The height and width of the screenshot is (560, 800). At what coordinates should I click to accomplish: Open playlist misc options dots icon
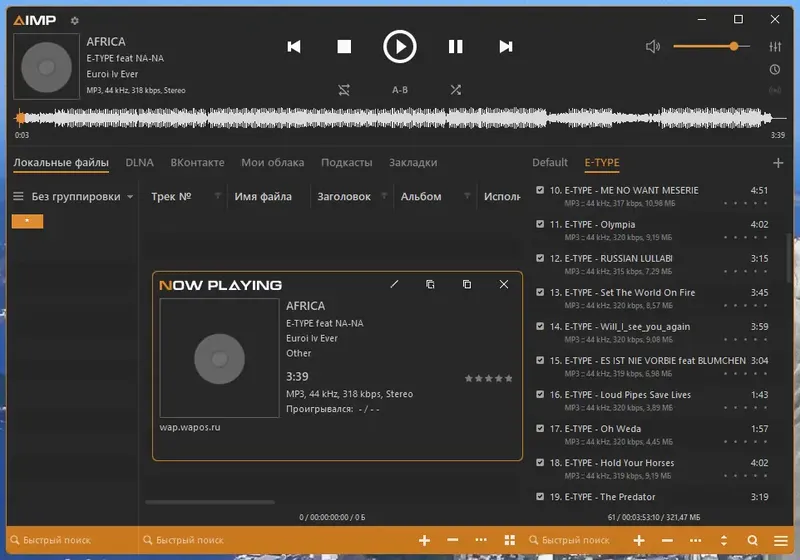[695, 540]
